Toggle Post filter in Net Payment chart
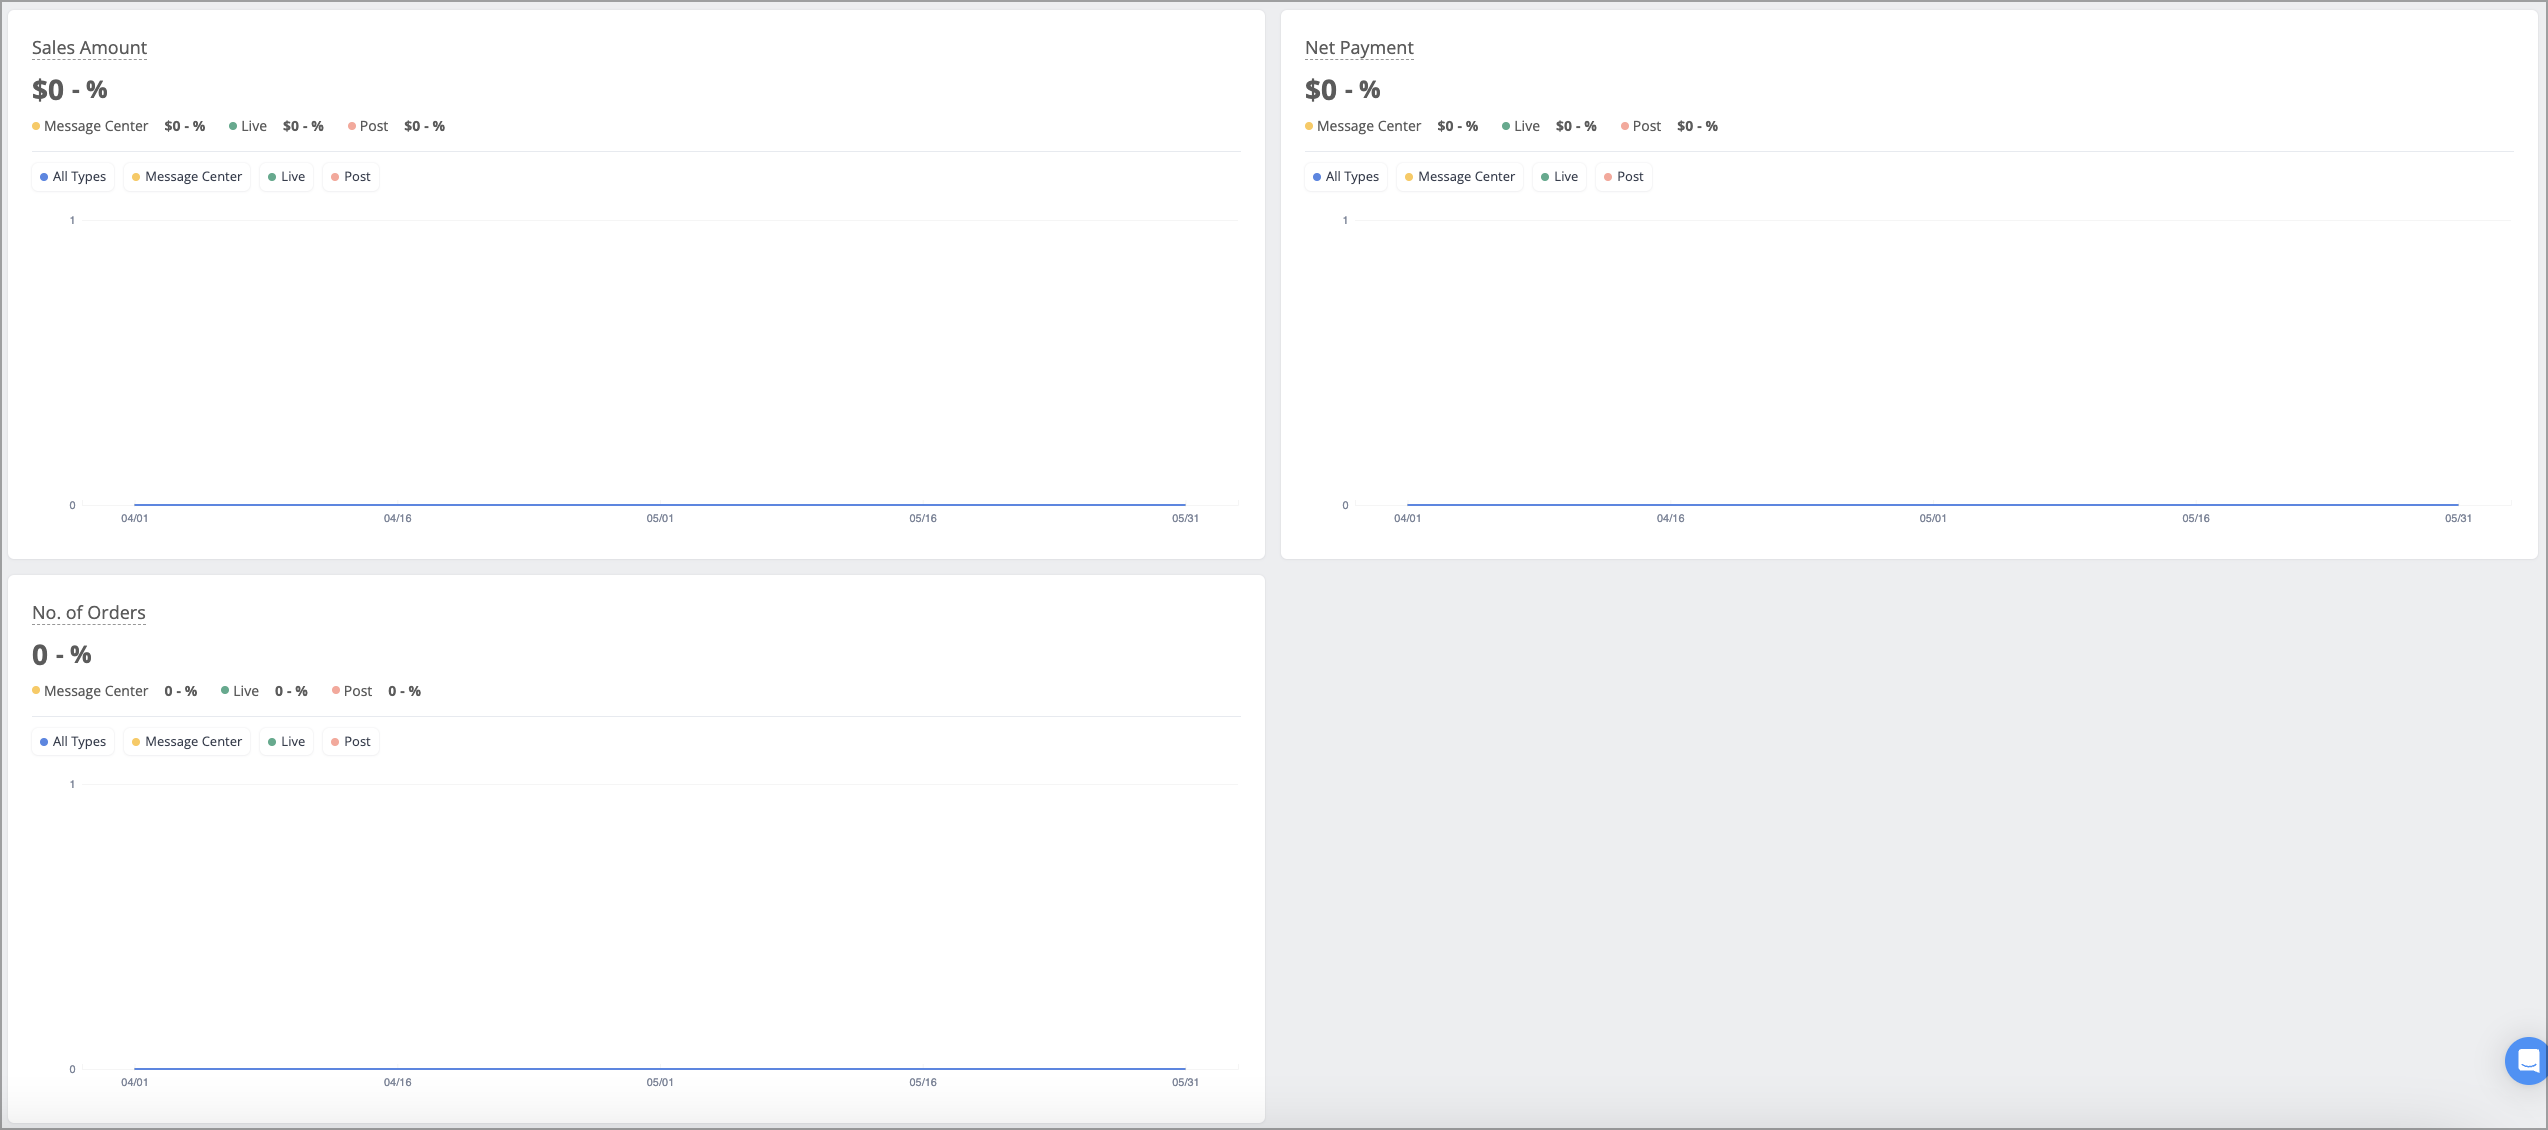Image resolution: width=2548 pixels, height=1130 pixels. 1624,177
